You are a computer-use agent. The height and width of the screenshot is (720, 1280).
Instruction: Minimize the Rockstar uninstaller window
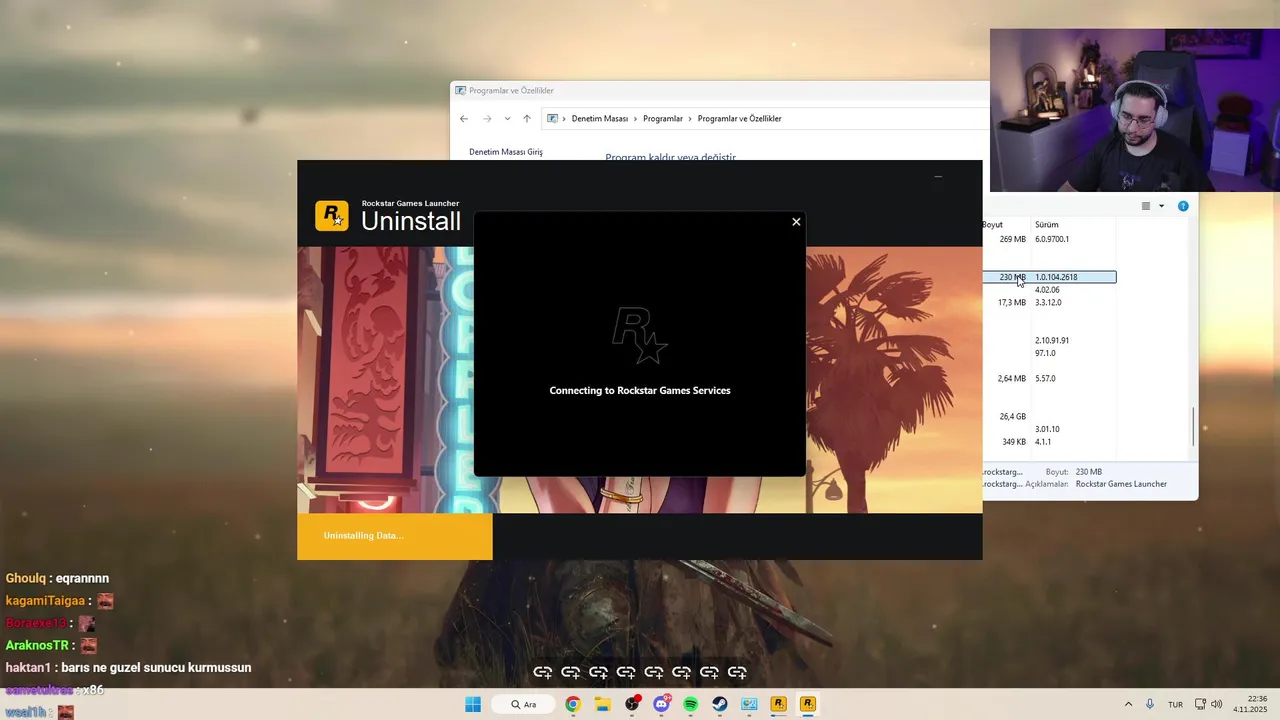pyautogui.click(x=938, y=177)
